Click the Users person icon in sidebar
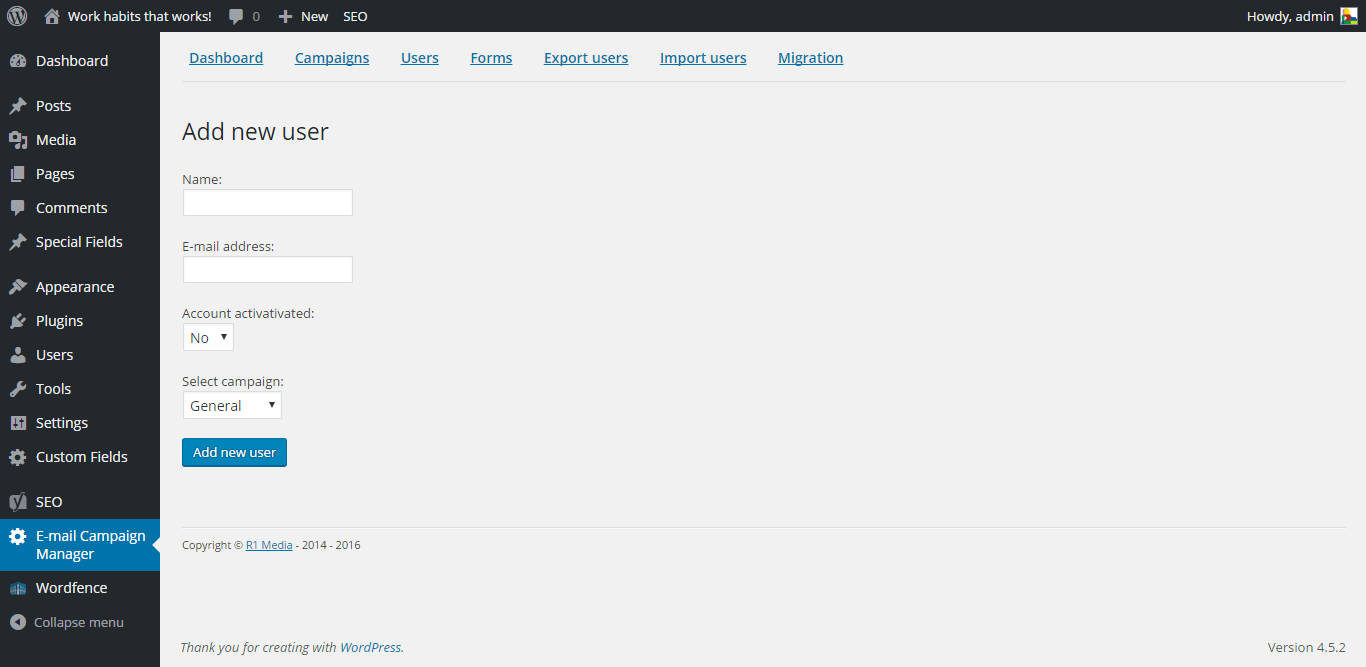1366x667 pixels. pos(18,355)
